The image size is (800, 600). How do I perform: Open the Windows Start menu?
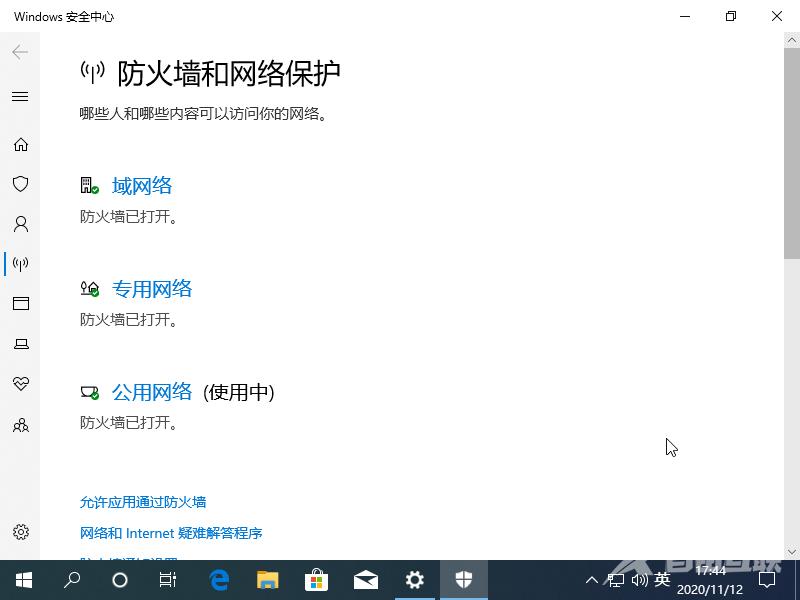[x=23, y=580]
